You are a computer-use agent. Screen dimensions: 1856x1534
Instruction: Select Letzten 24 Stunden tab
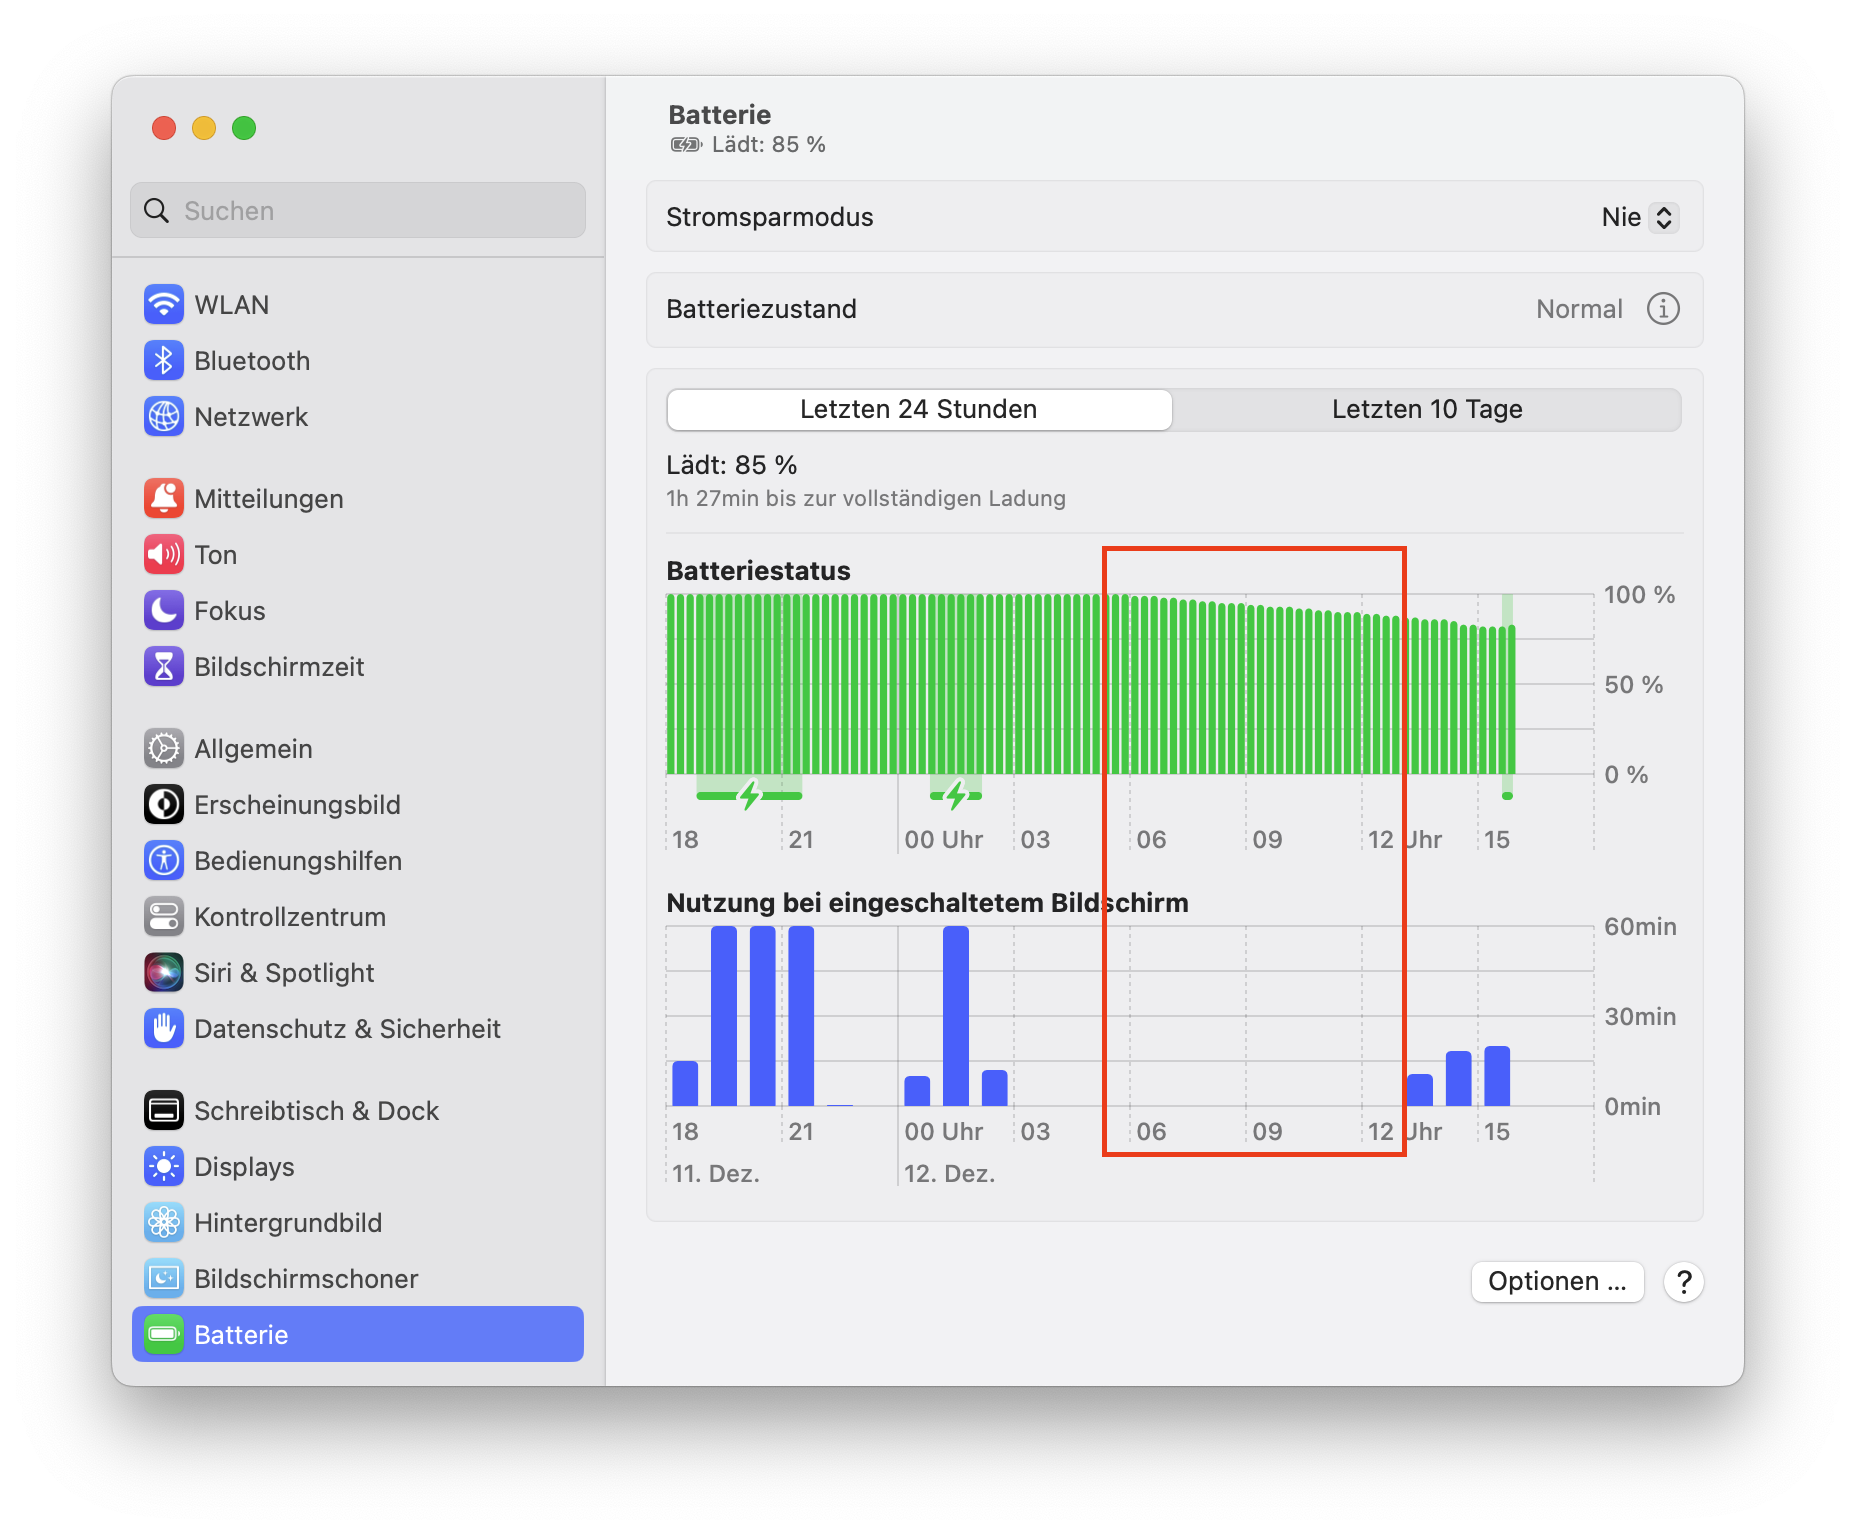(x=919, y=410)
